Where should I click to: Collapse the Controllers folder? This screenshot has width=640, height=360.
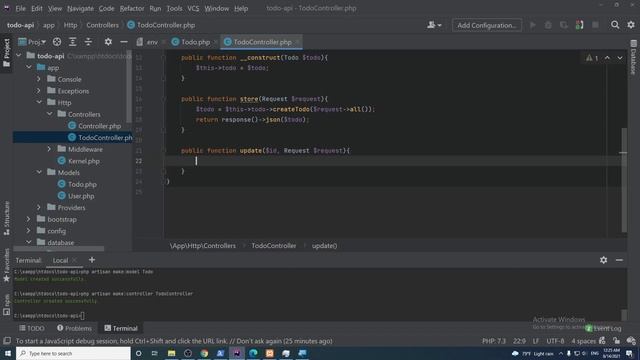[x=49, y=114]
